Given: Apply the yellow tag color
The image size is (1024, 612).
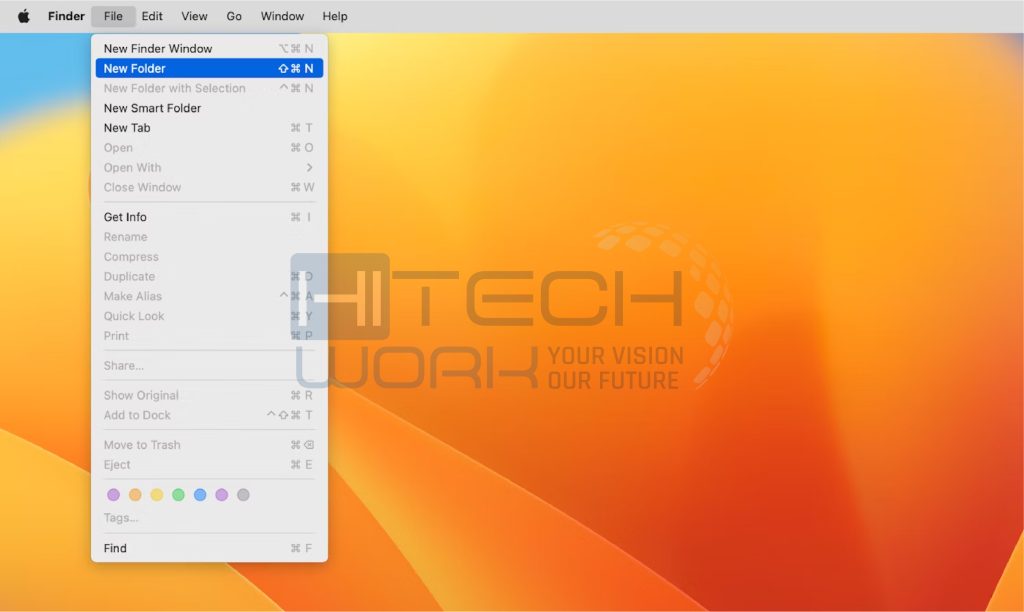Looking at the screenshot, I should click(x=157, y=495).
